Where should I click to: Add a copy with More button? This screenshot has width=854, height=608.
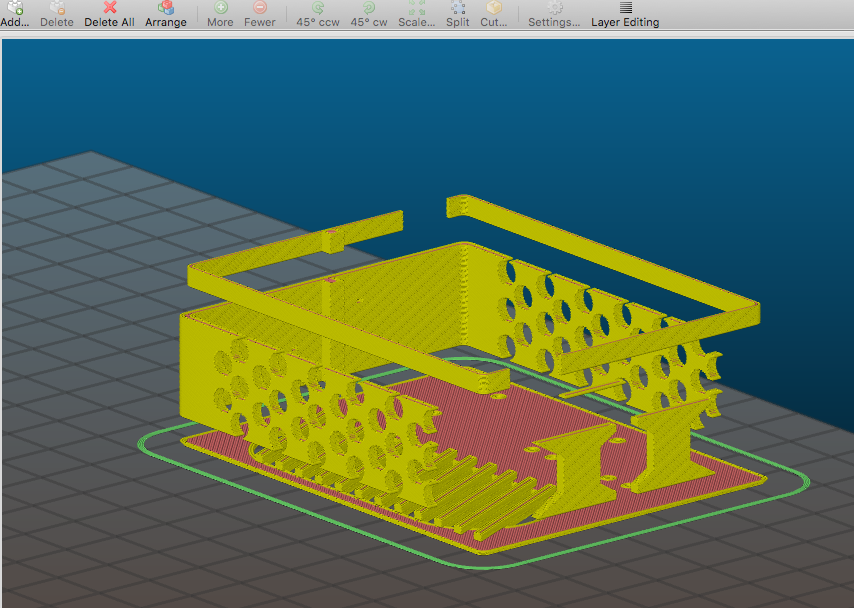(220, 14)
